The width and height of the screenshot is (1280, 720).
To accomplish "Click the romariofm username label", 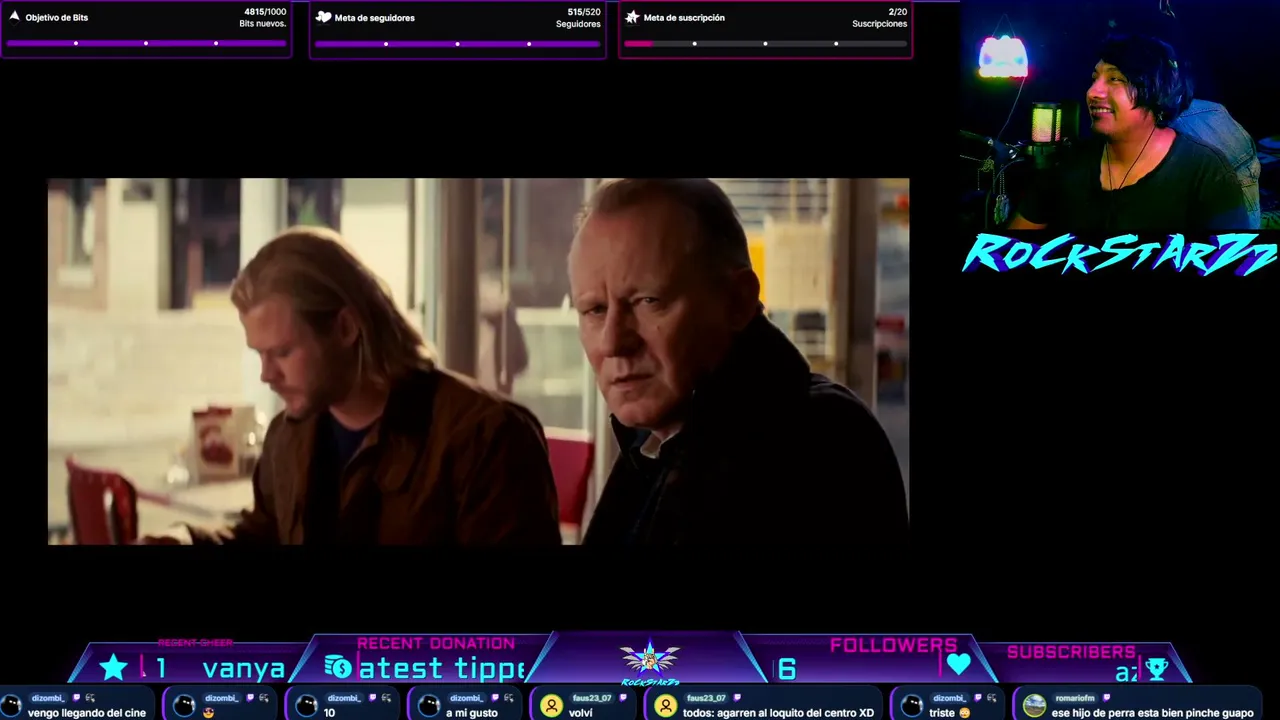I will click(1075, 698).
